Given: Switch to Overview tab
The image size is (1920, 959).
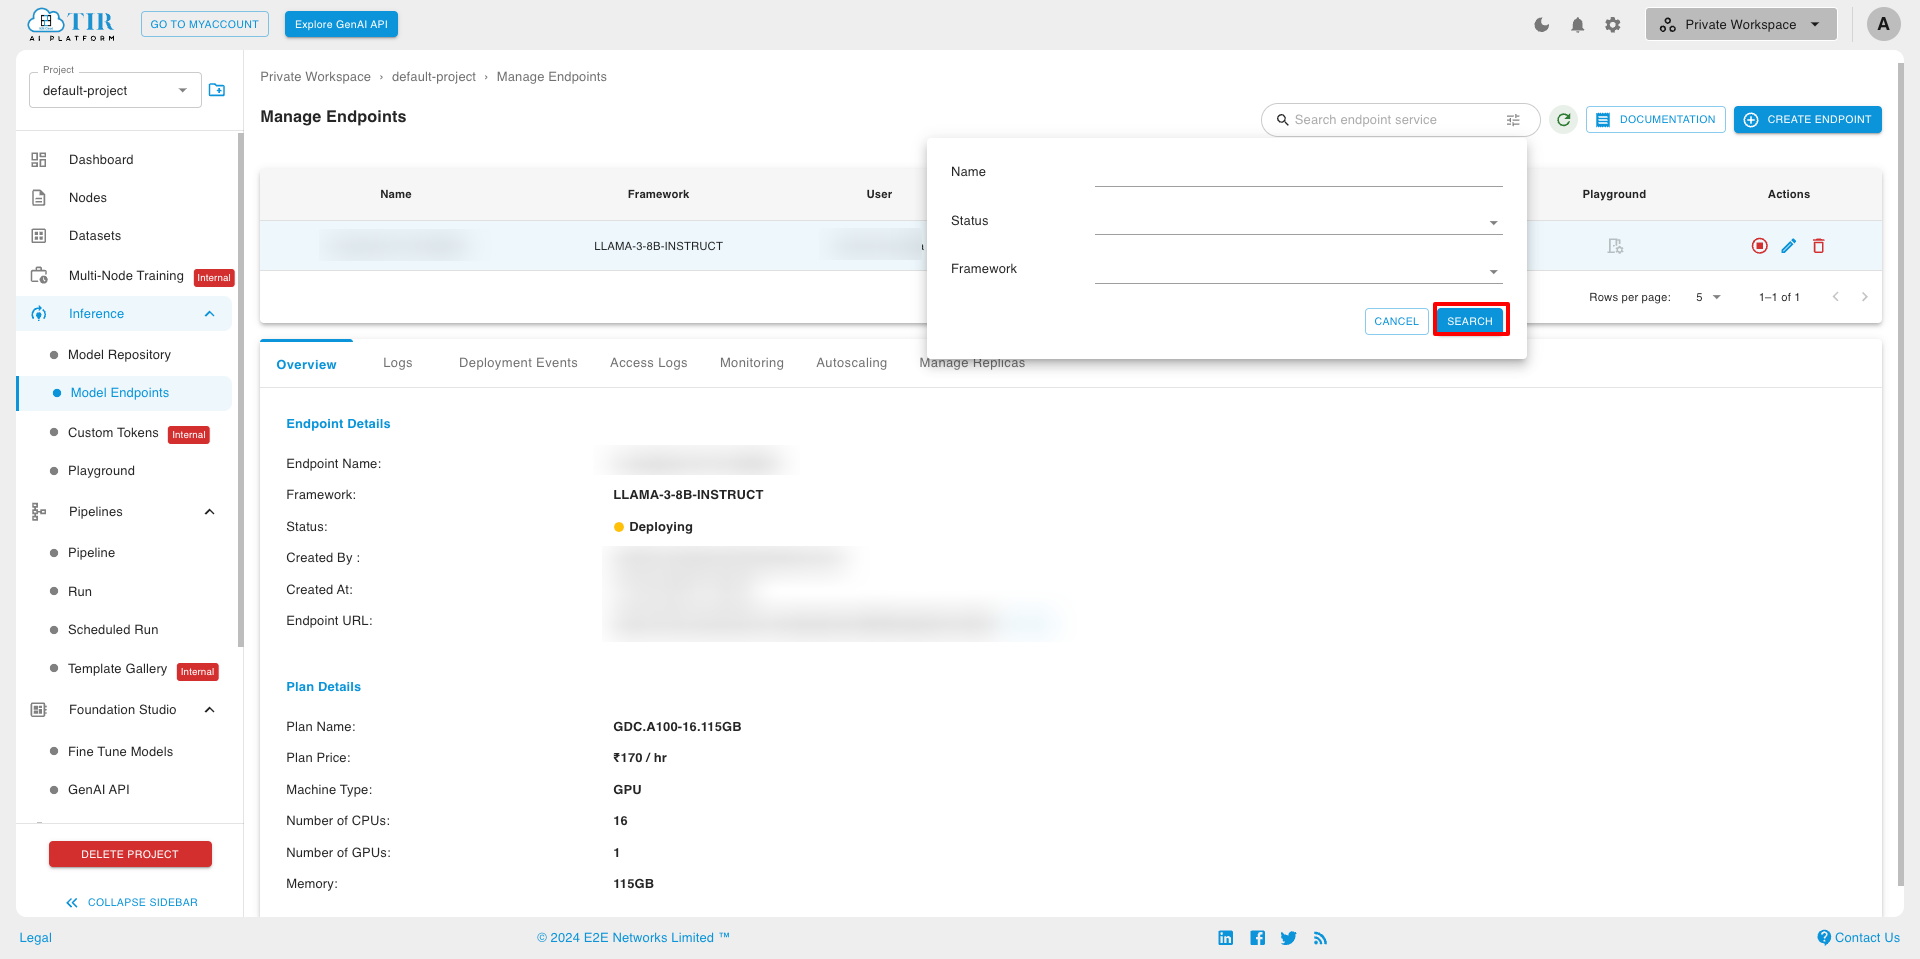Looking at the screenshot, I should [x=306, y=365].
